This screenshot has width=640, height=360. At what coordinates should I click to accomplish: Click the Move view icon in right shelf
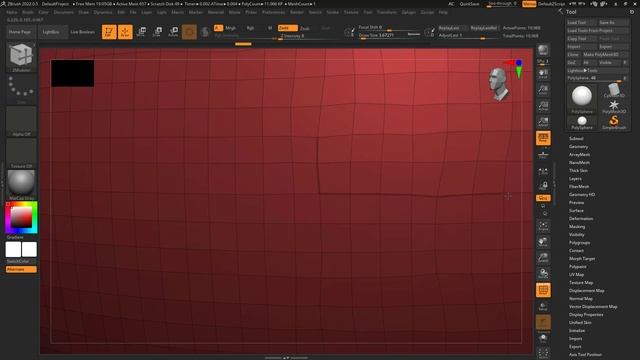pos(543,242)
